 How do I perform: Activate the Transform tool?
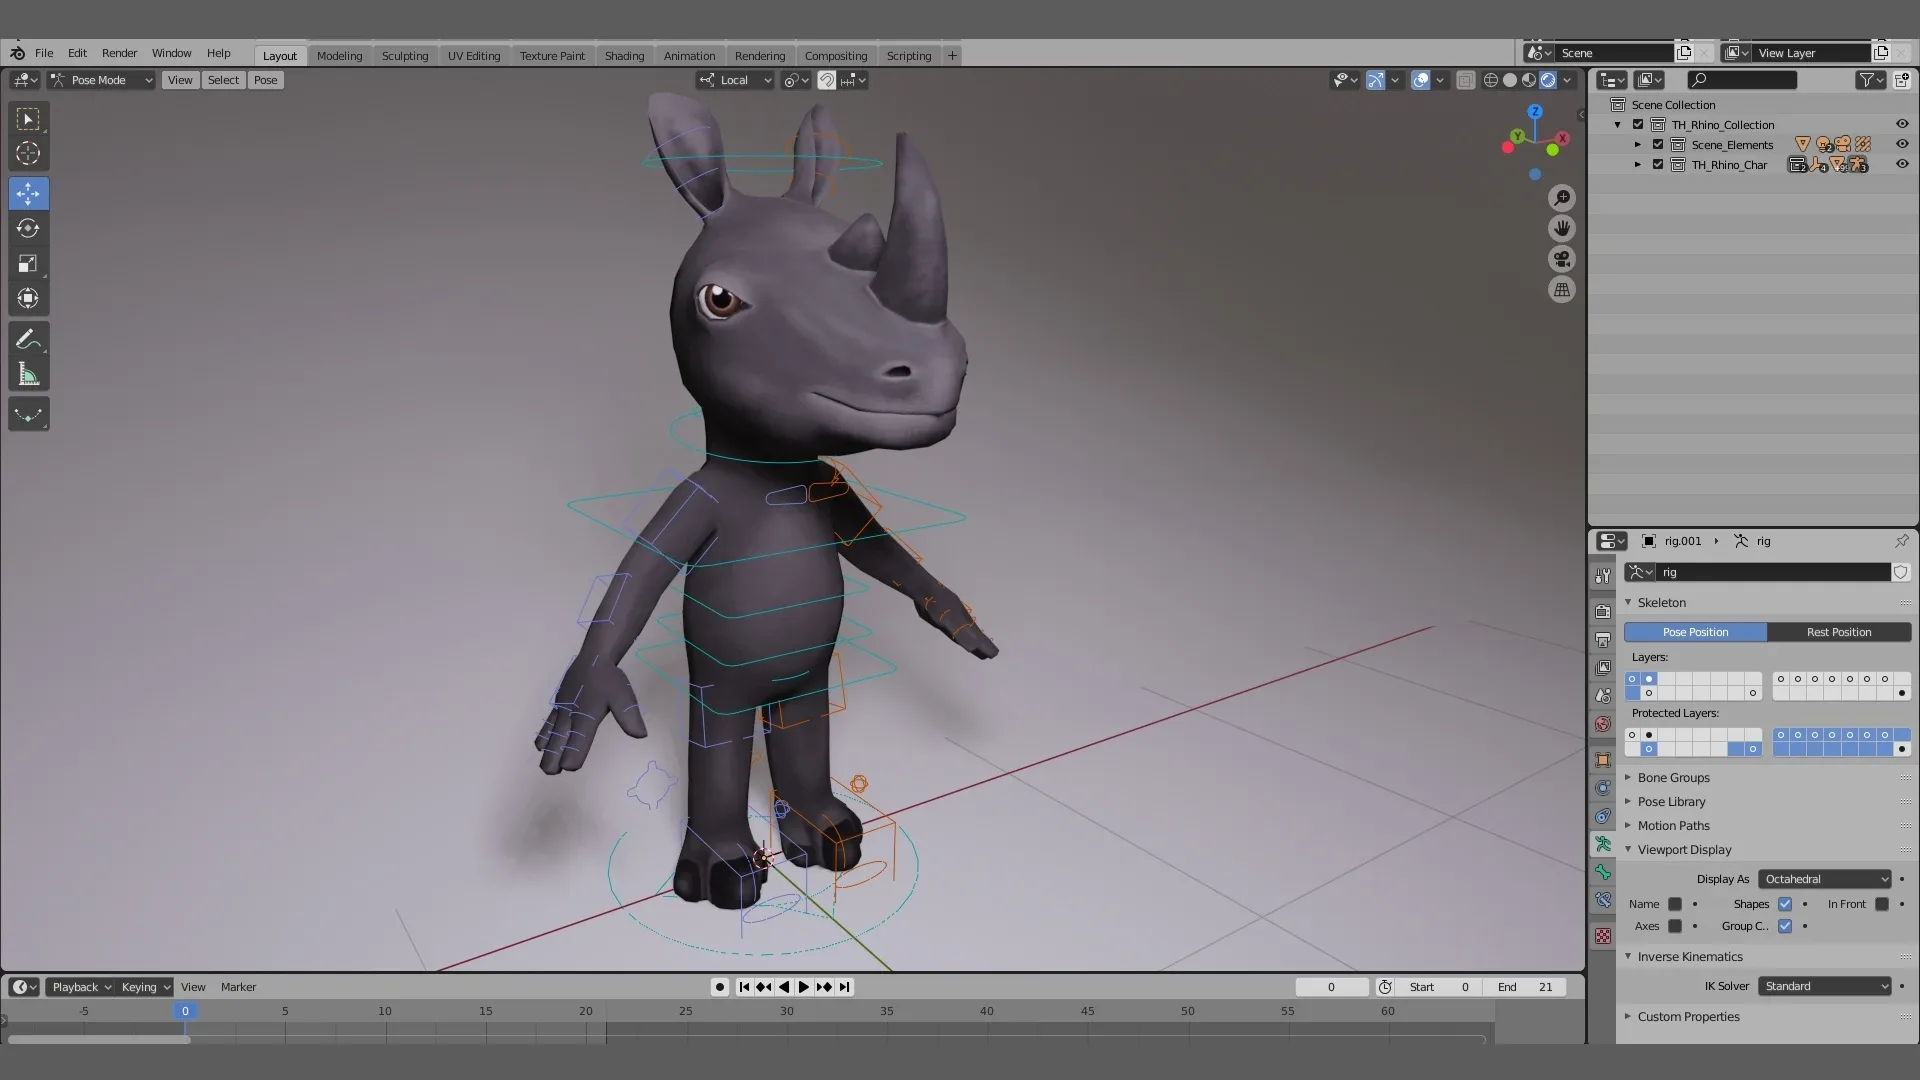pos(28,298)
